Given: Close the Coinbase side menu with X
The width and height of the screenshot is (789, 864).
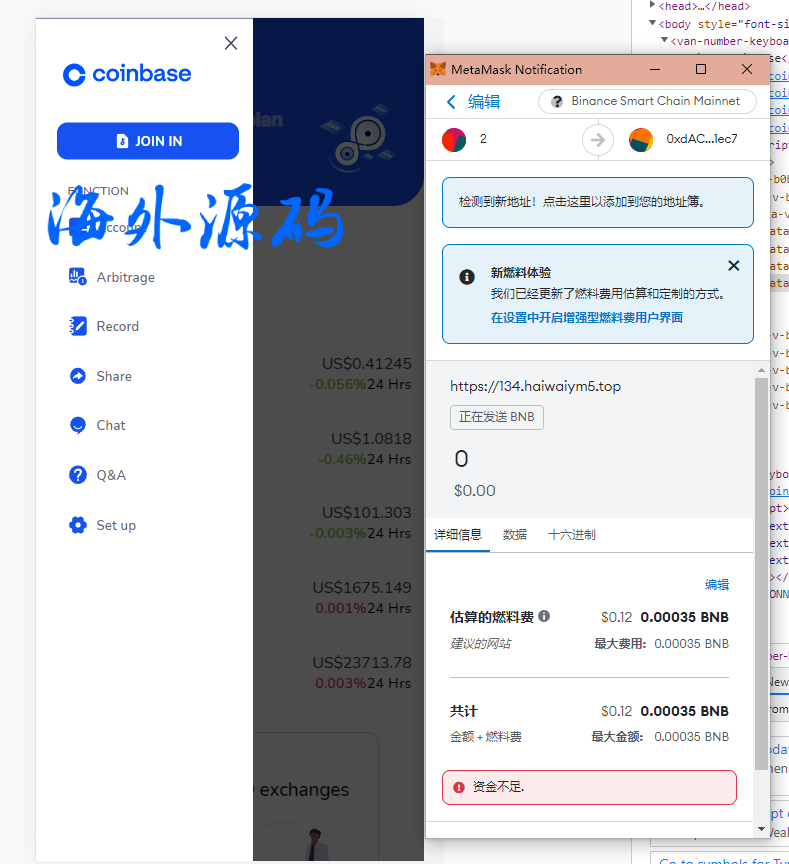Looking at the screenshot, I should (x=231, y=43).
